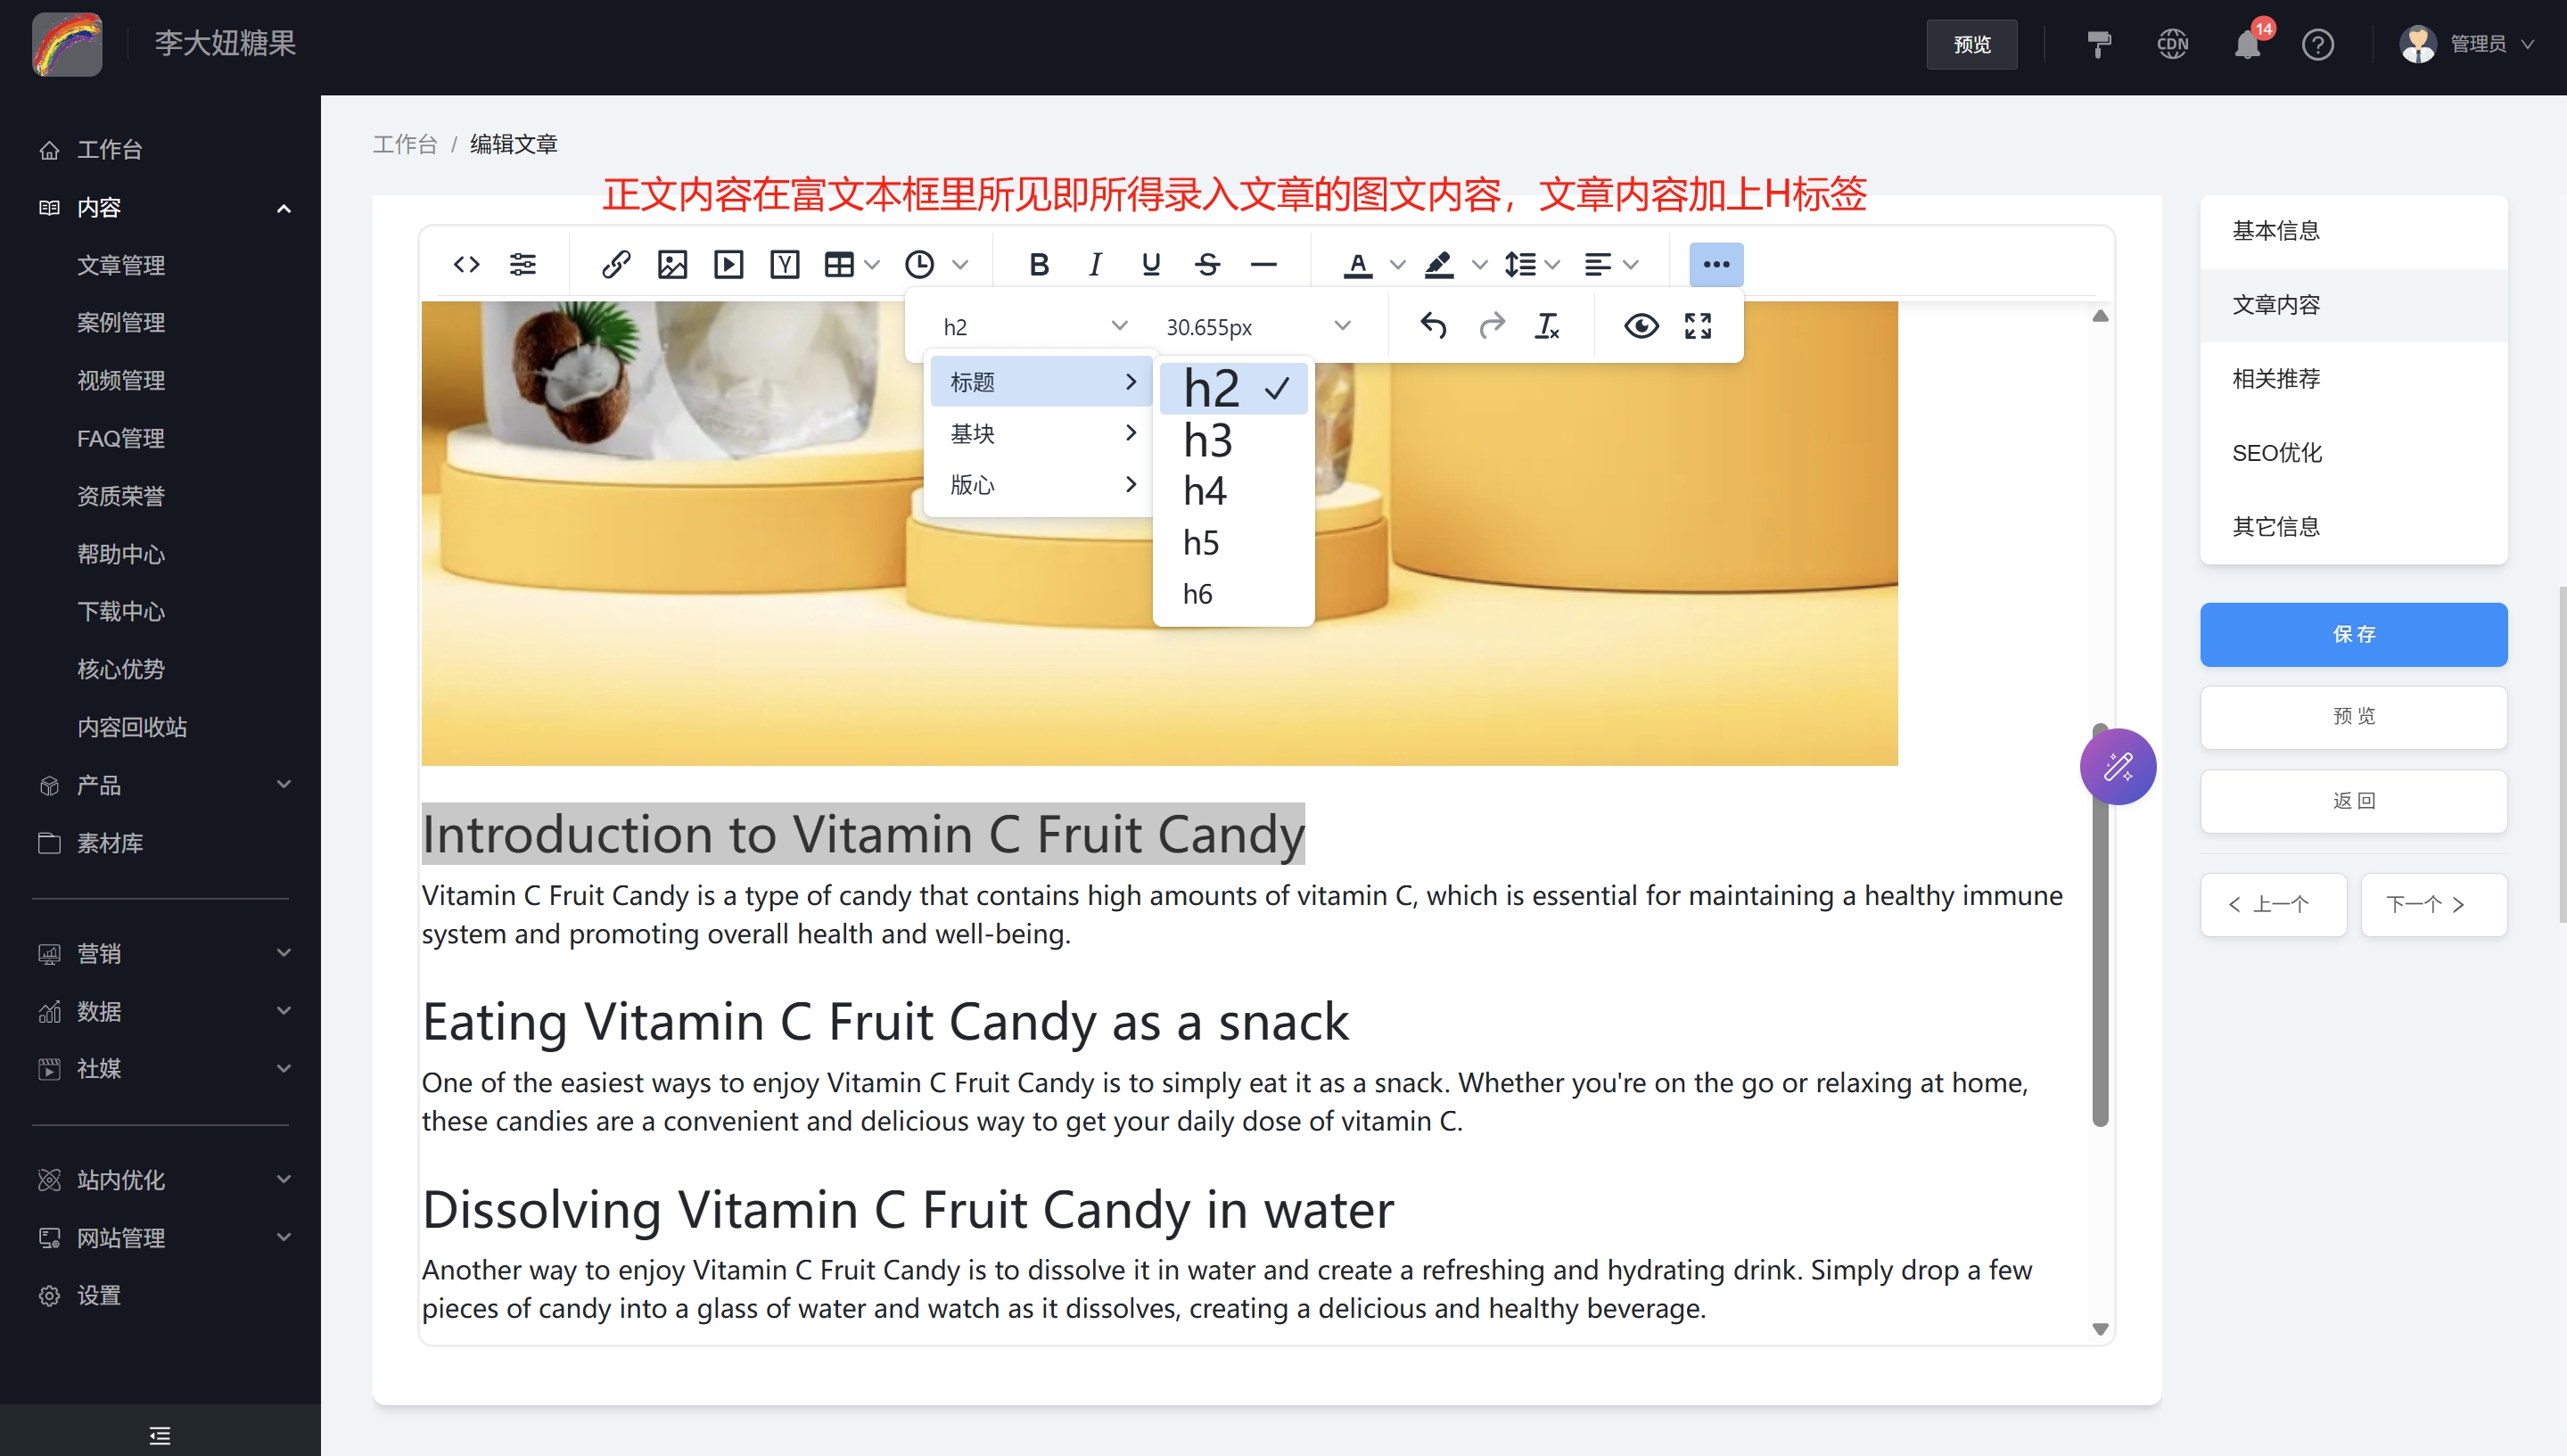Viewport: 2567px width, 1456px height.
Task: Go to 下一个 article
Action: pos(2433,904)
